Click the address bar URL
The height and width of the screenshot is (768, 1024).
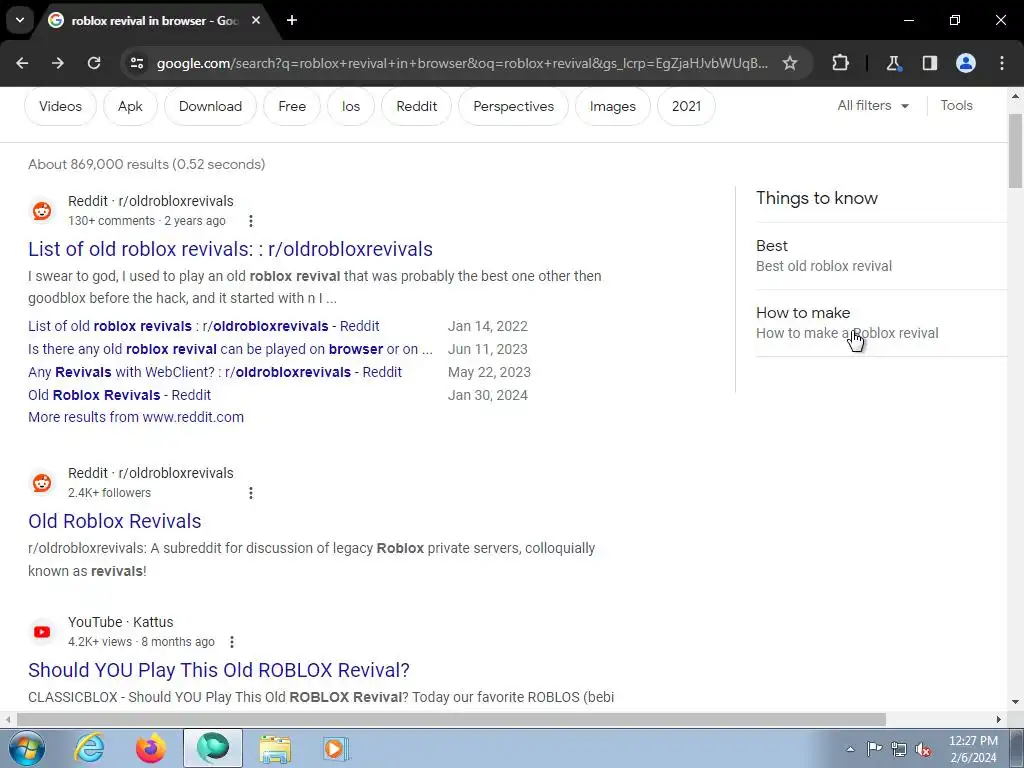462,63
